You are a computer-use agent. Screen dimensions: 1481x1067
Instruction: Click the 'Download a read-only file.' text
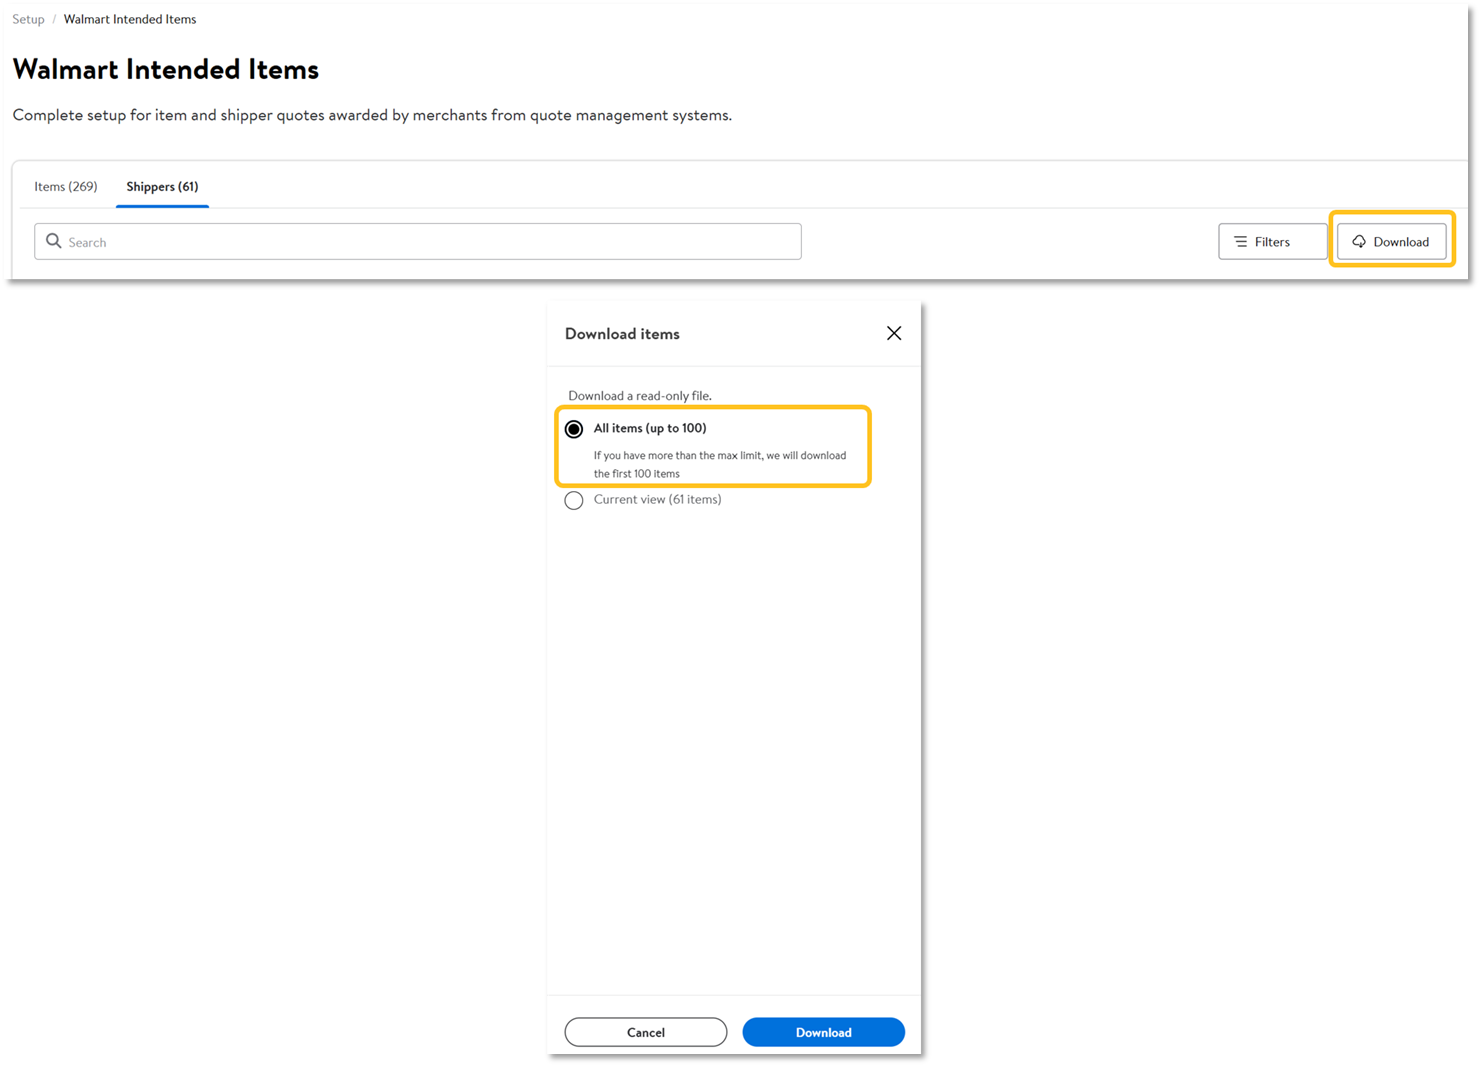click(640, 396)
